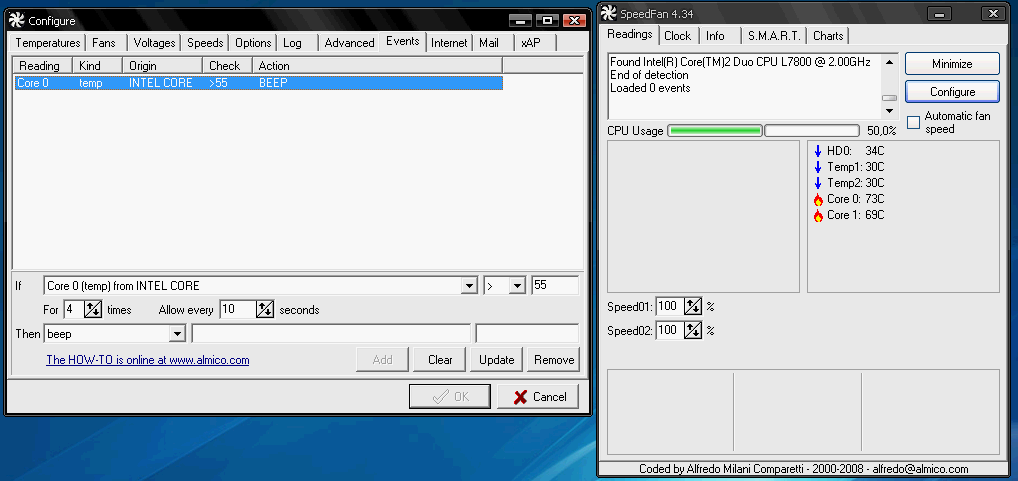Click the blue arrow icon beside Temp1

click(818, 167)
